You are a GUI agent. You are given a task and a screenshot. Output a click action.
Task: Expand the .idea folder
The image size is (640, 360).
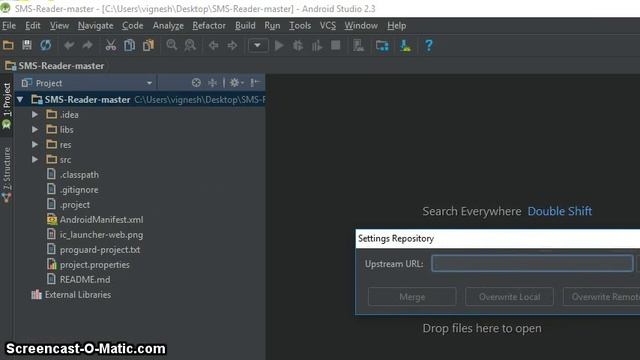[35, 115]
